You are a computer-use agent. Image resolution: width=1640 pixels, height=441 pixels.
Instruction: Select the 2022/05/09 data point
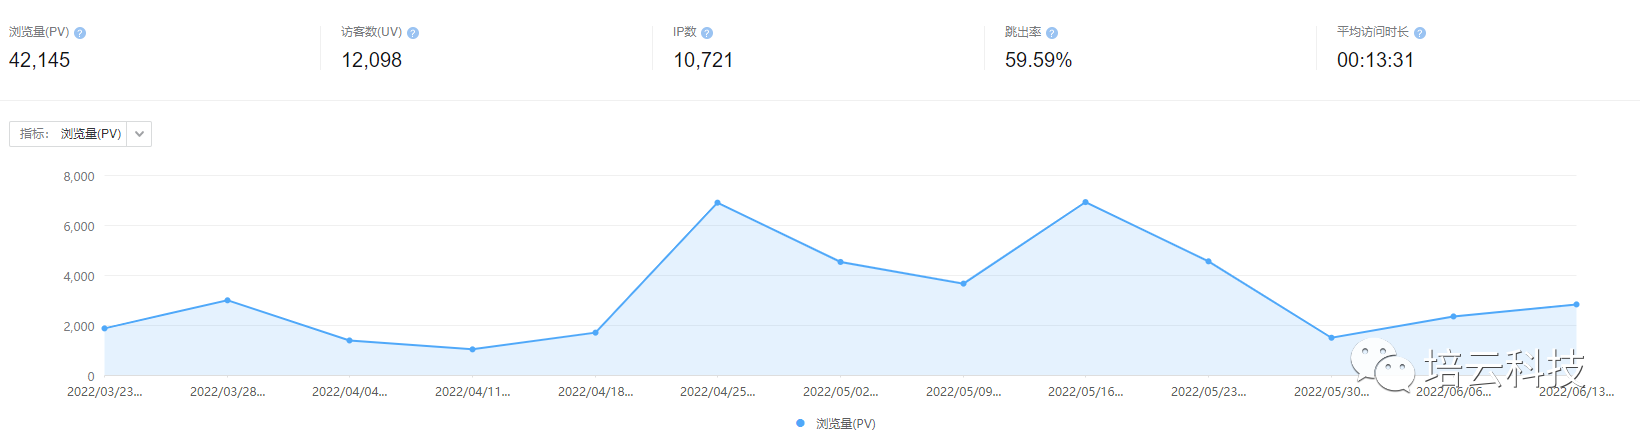963,284
